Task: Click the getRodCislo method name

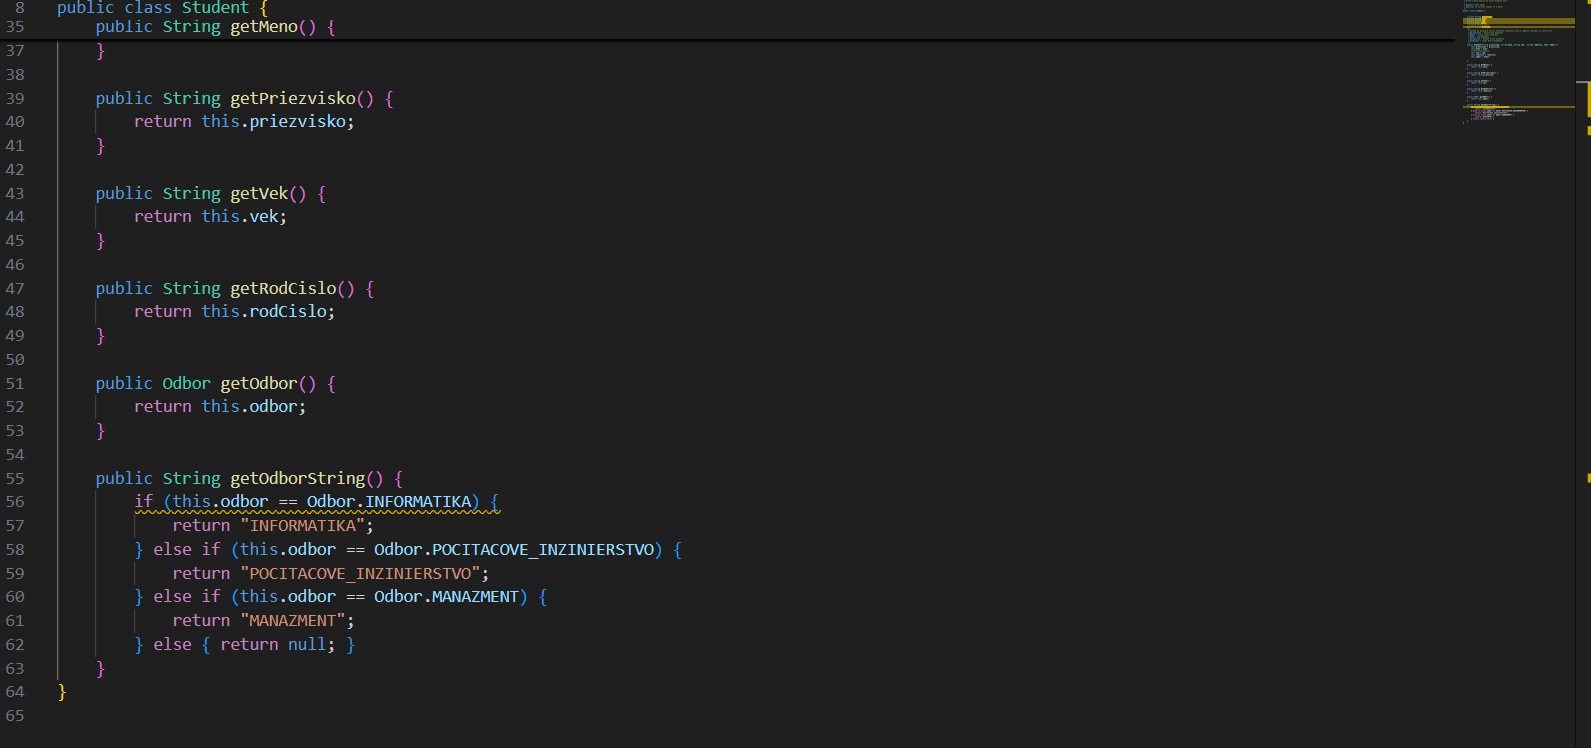Action: [282, 288]
